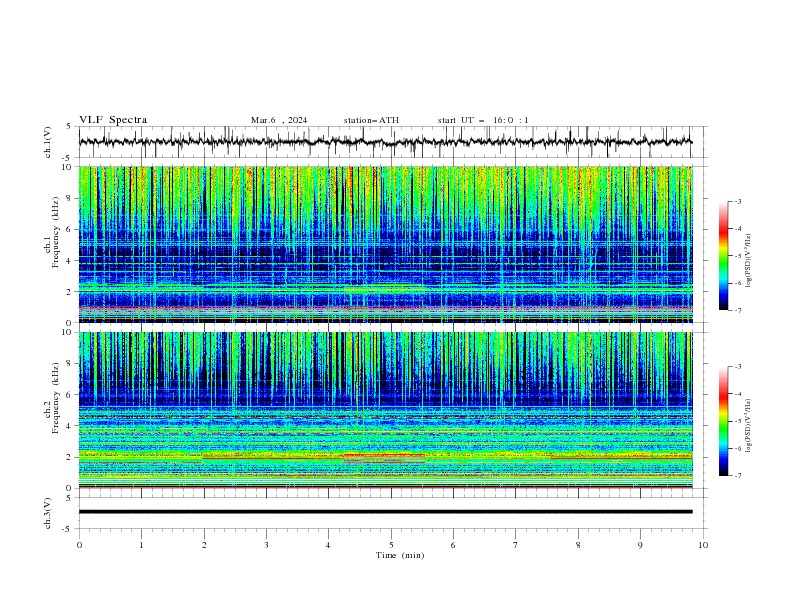Select the "start UT = 16:0 :1" text

tap(483, 120)
